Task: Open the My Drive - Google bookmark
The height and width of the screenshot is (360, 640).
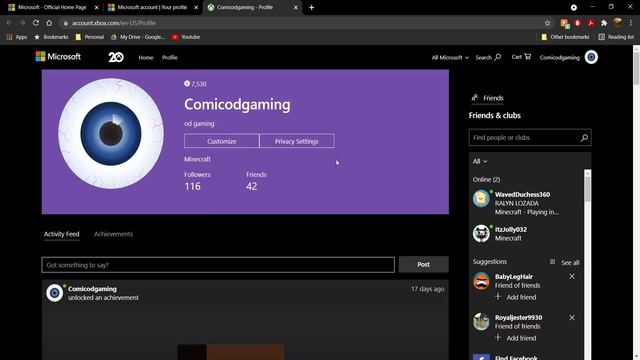Action: coord(138,37)
